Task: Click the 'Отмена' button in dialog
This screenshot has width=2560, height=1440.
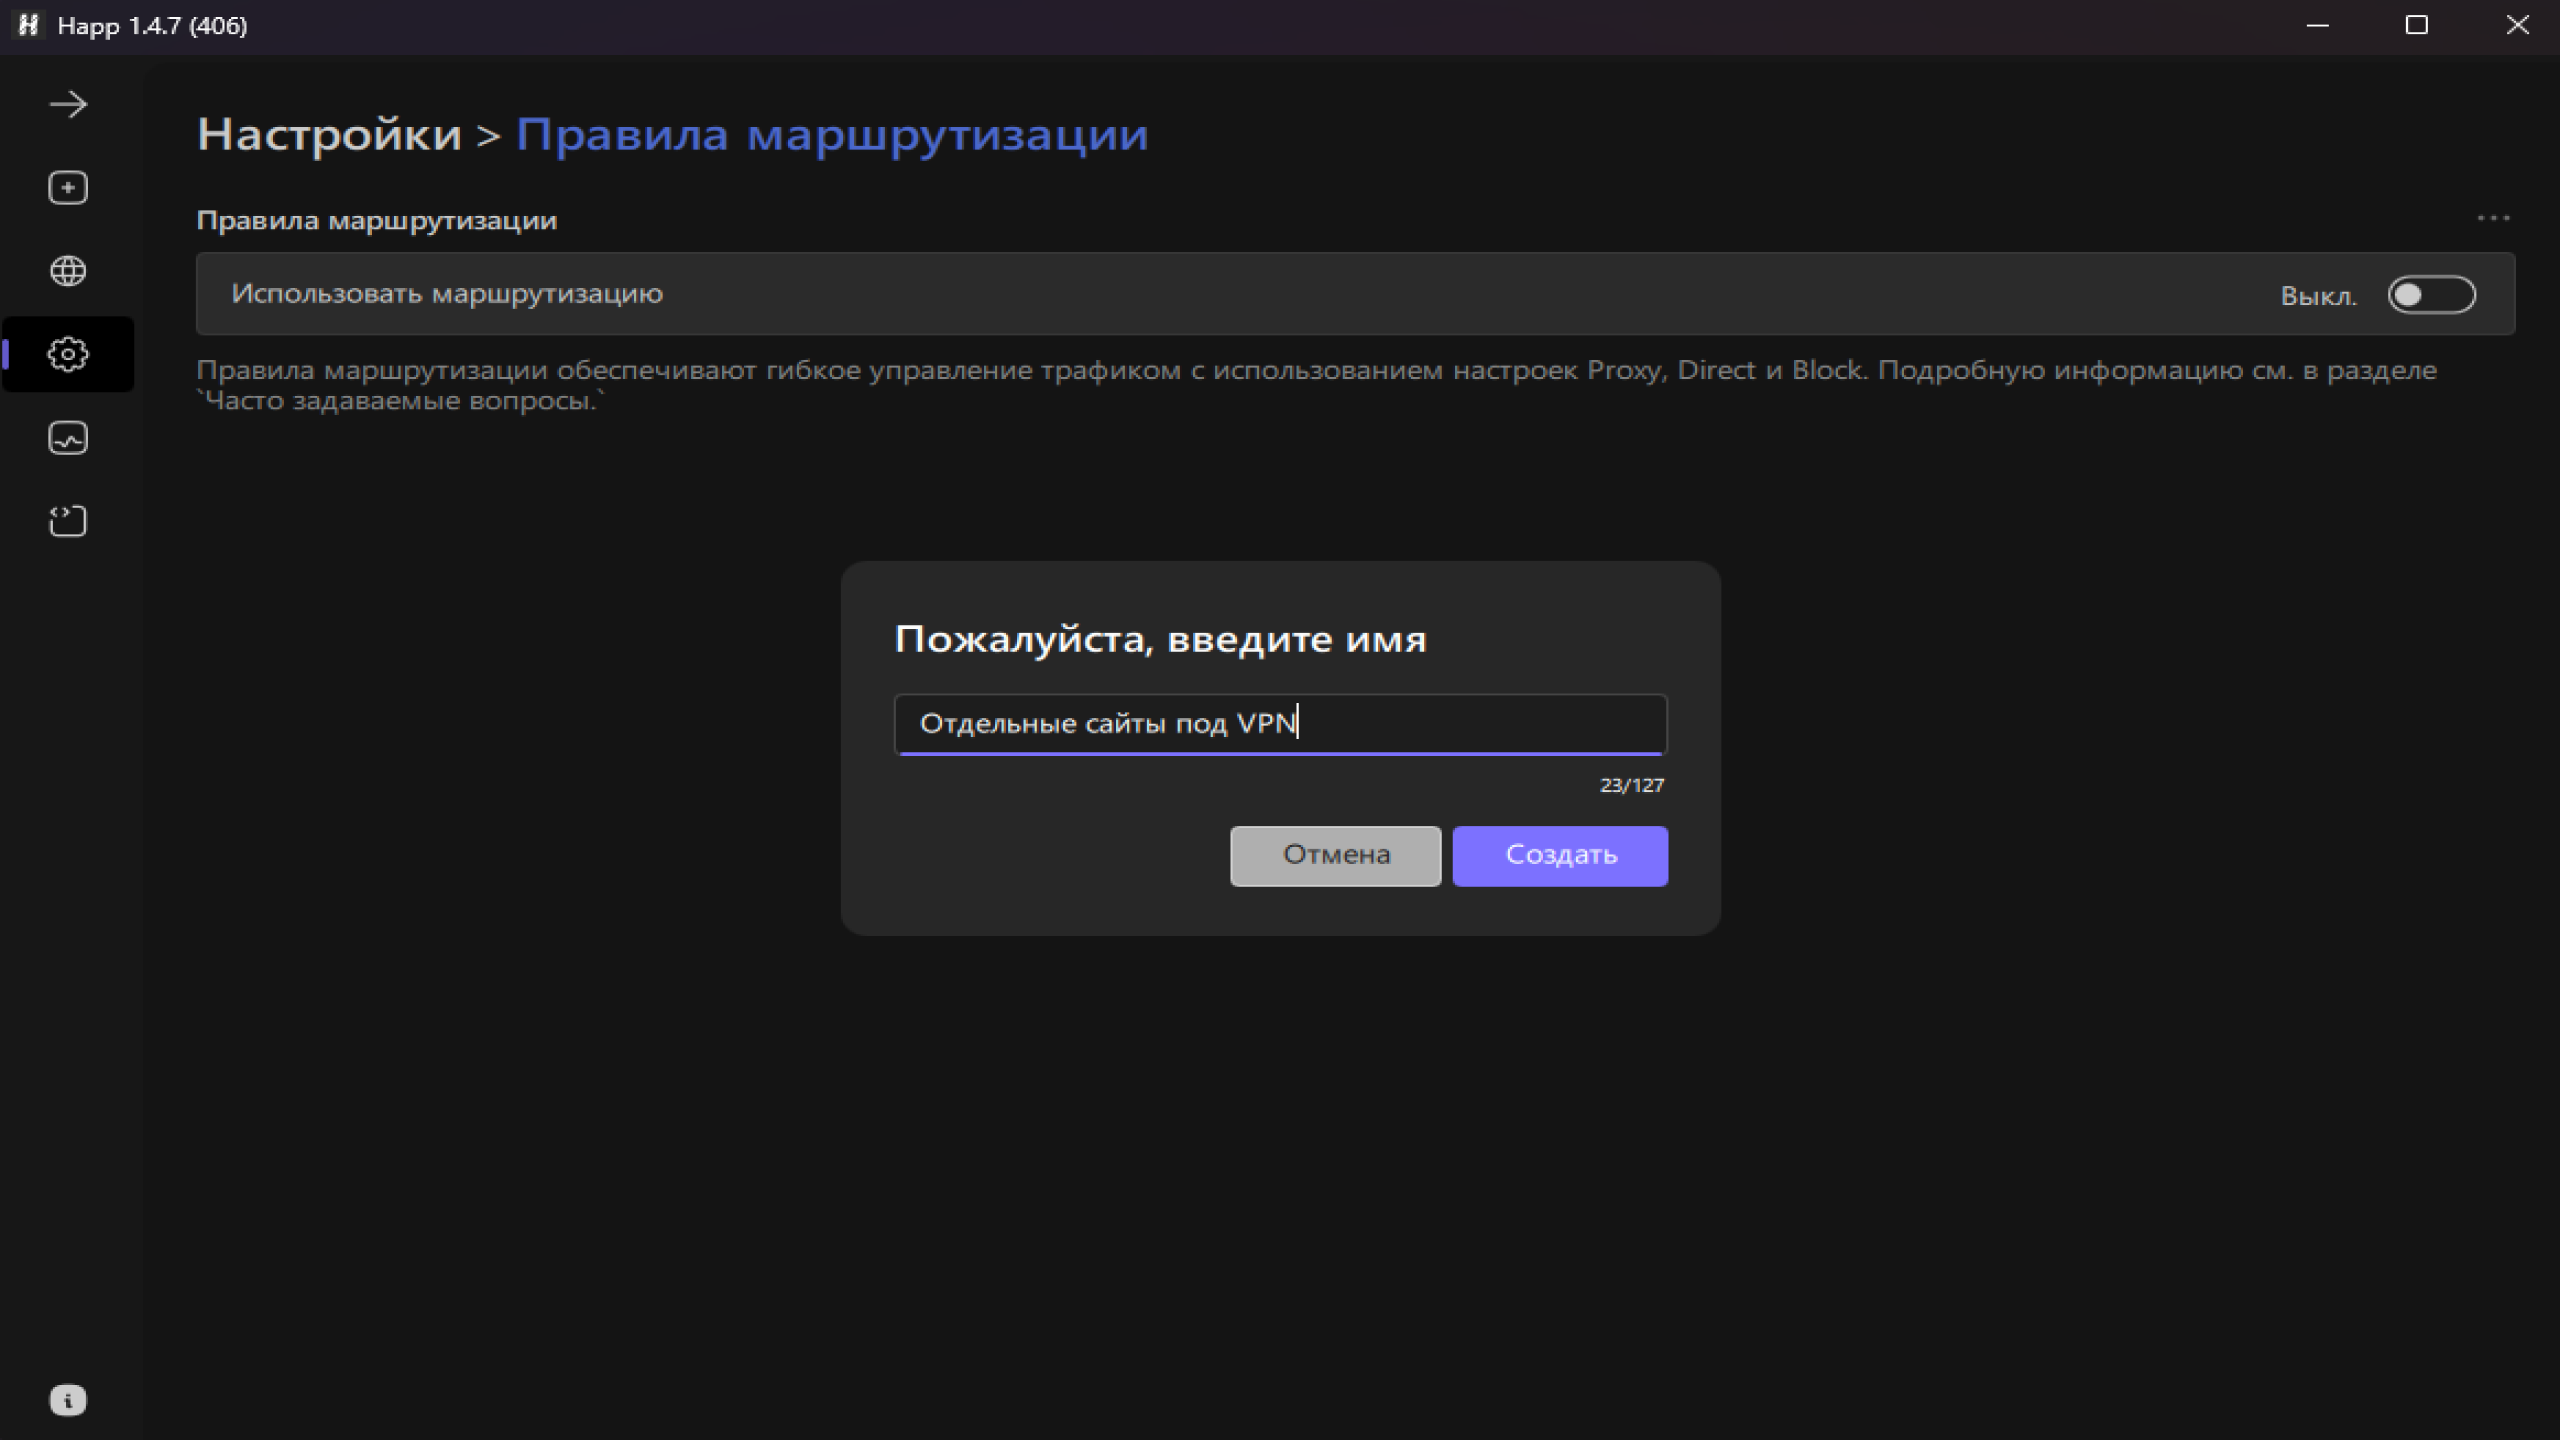Action: coord(1335,855)
